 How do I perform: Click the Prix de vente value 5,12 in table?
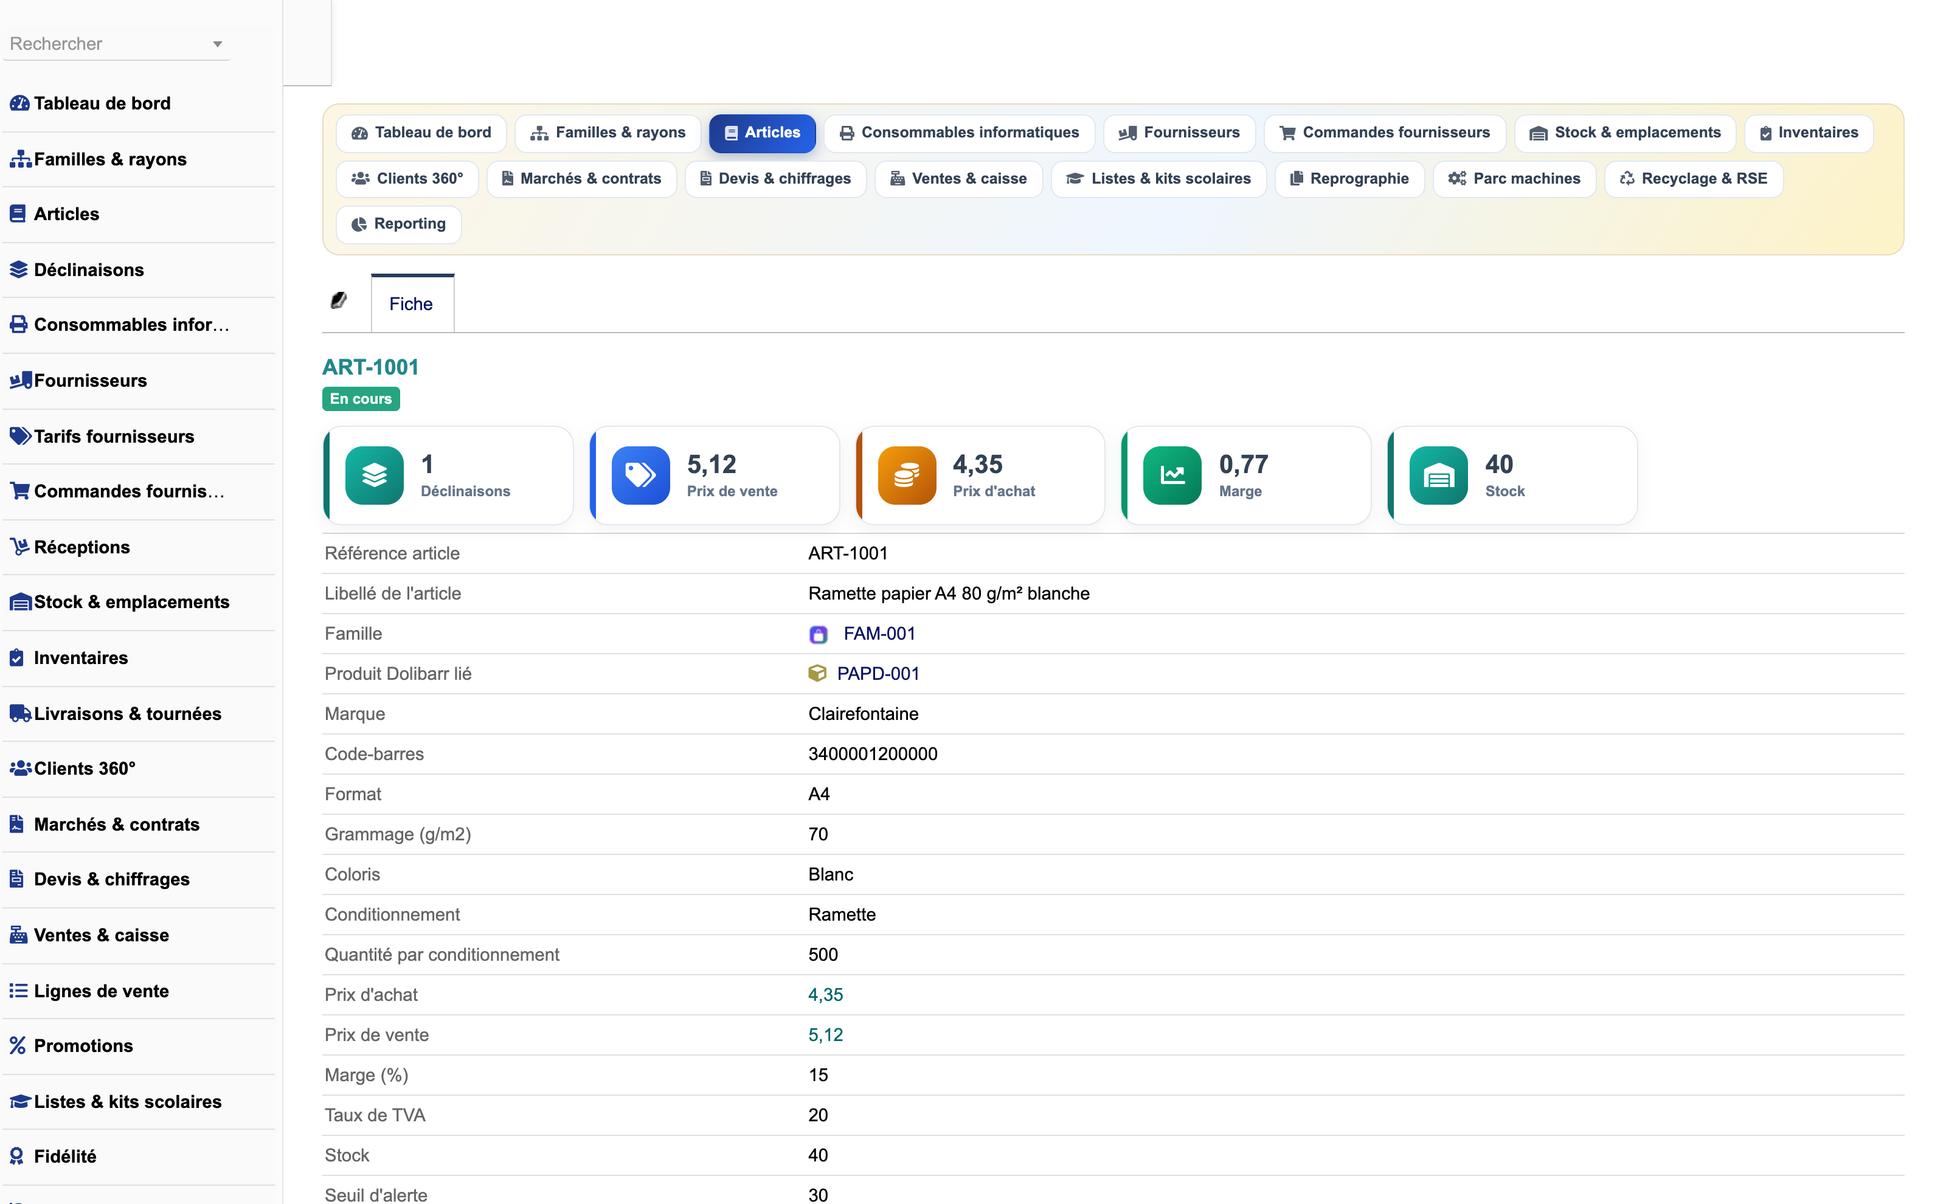pos(825,1035)
